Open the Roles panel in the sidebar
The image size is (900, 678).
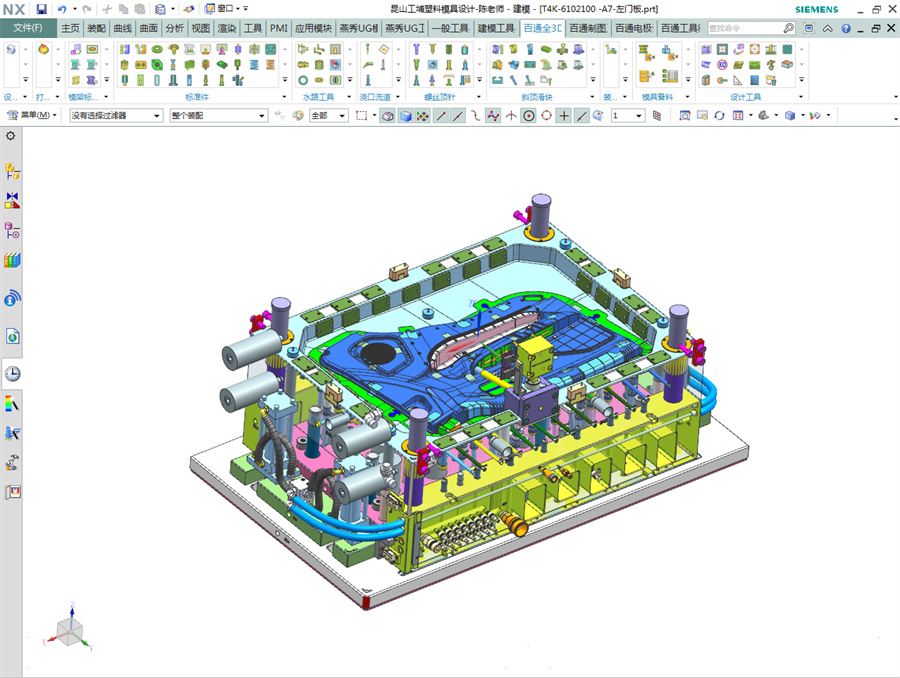pos(12,492)
